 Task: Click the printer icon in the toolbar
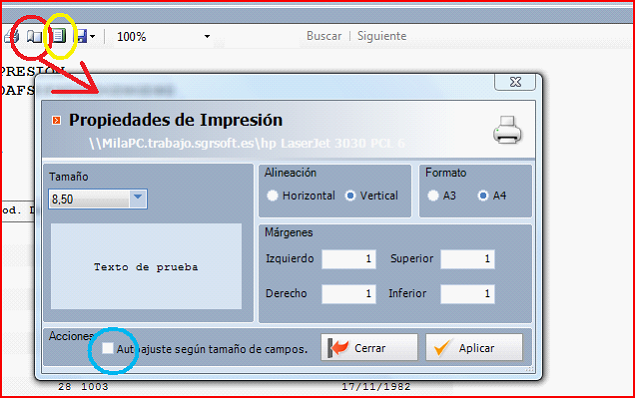click(11, 36)
